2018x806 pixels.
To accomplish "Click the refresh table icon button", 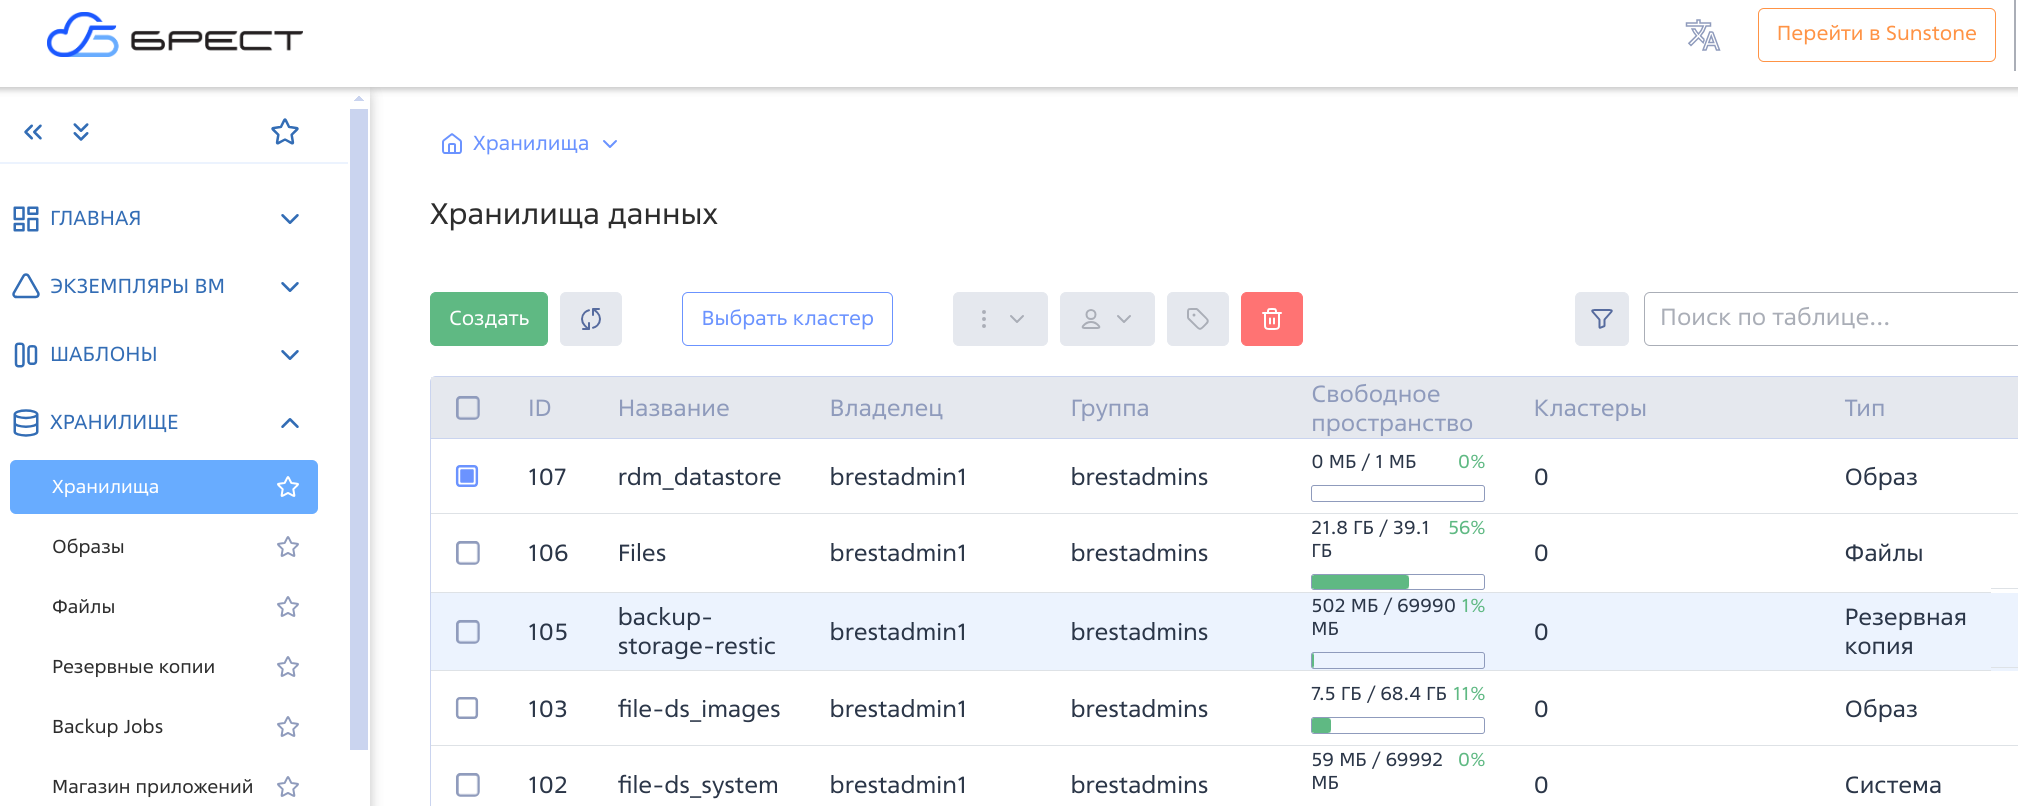I will 590,319.
